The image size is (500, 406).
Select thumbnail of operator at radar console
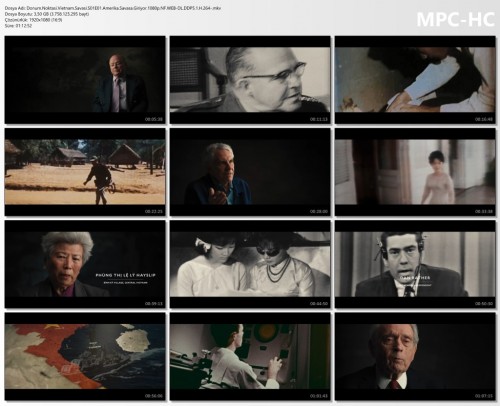click(250, 356)
